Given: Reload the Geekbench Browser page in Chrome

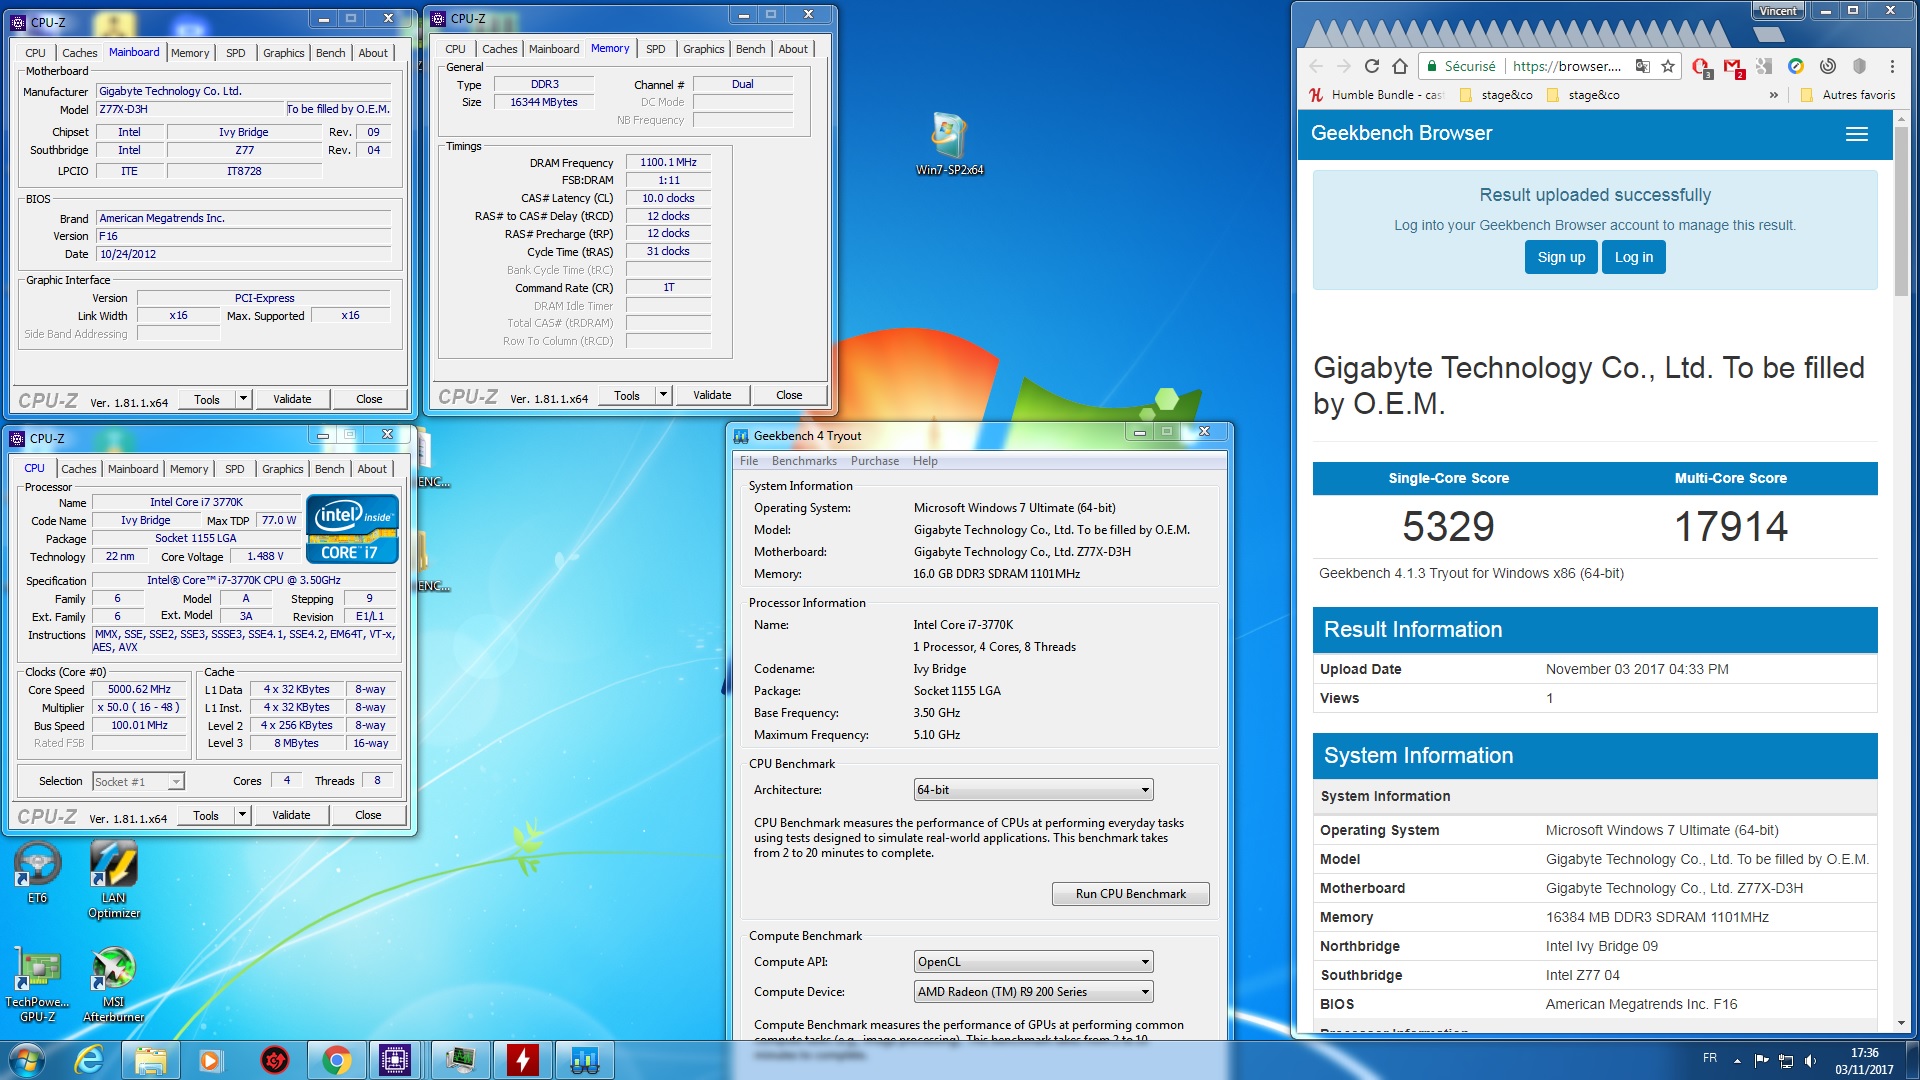Looking at the screenshot, I should (x=1372, y=66).
